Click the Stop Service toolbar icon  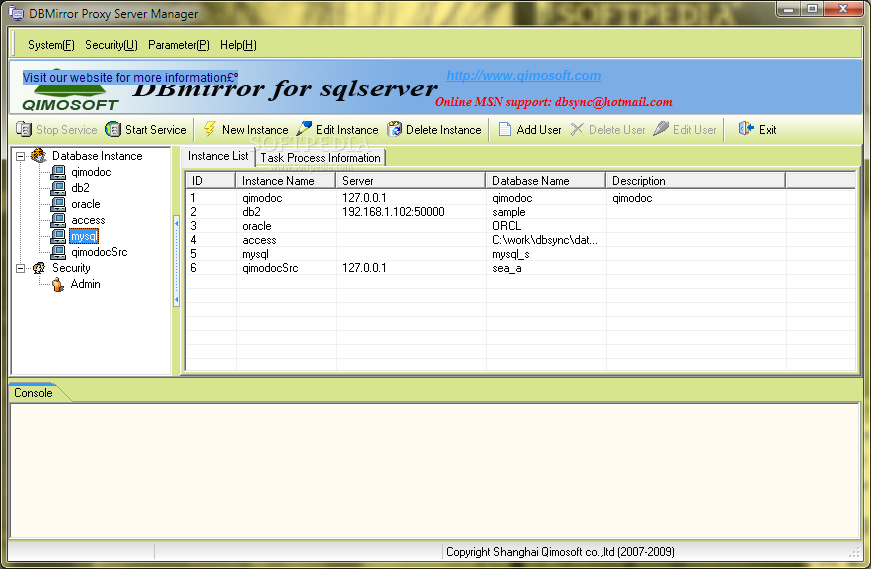click(24, 129)
